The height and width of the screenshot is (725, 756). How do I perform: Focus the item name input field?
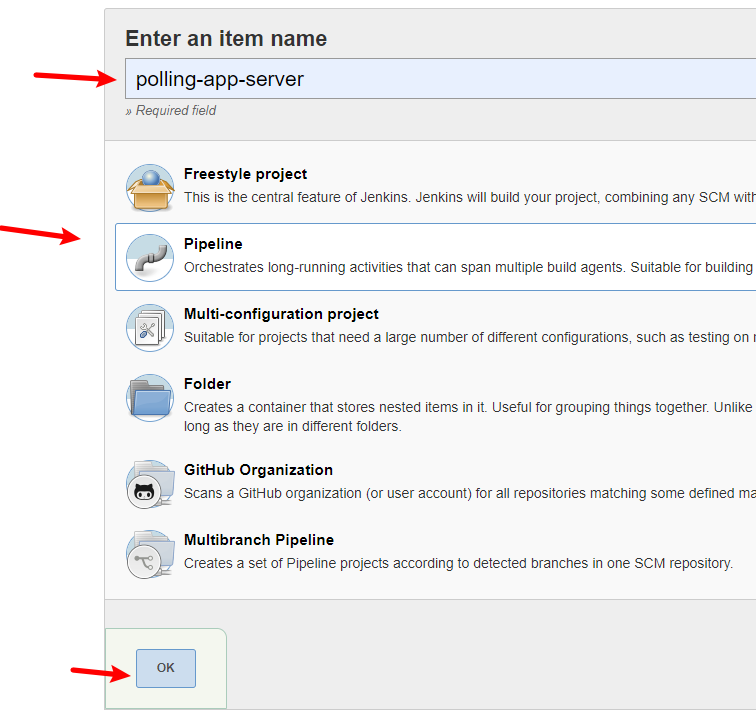pyautogui.click(x=440, y=79)
